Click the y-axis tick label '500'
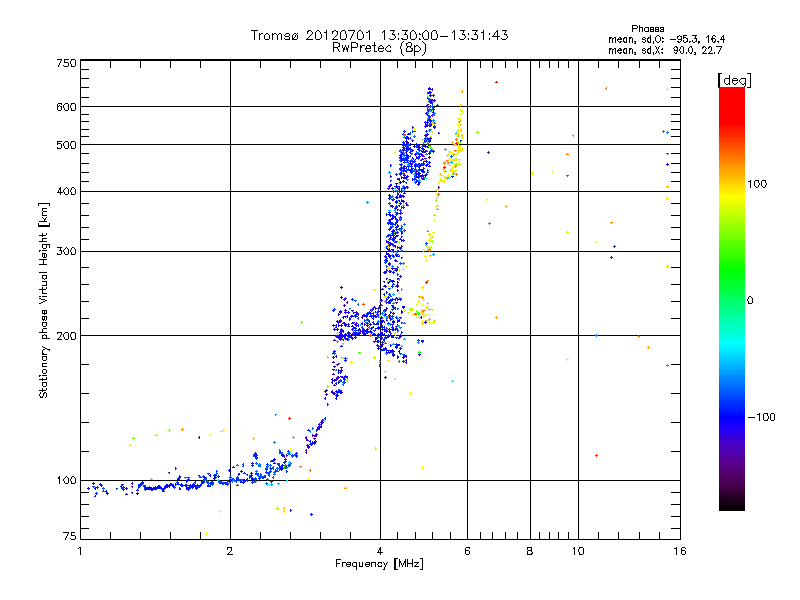This screenshot has height=600, width=800. click(x=66, y=145)
